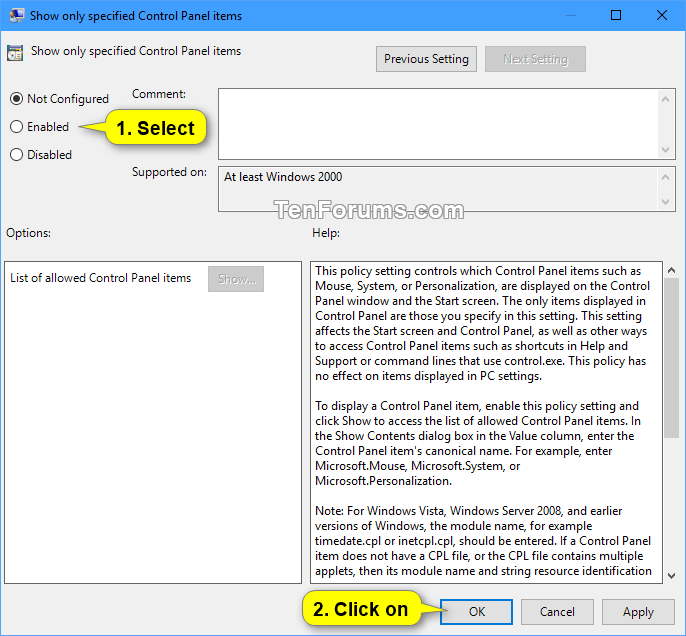
Task: Click the grayed Next Setting button
Action: tap(535, 59)
